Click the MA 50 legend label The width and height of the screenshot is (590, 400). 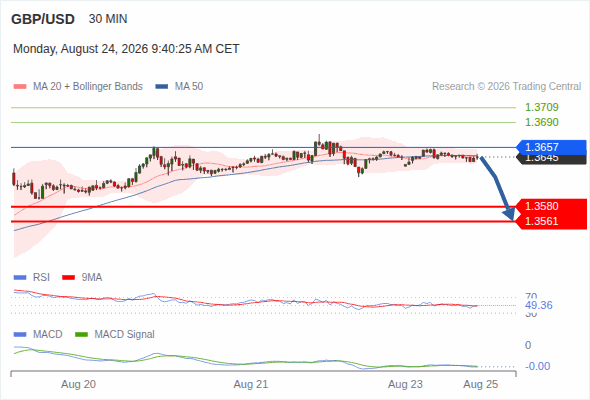189,87
